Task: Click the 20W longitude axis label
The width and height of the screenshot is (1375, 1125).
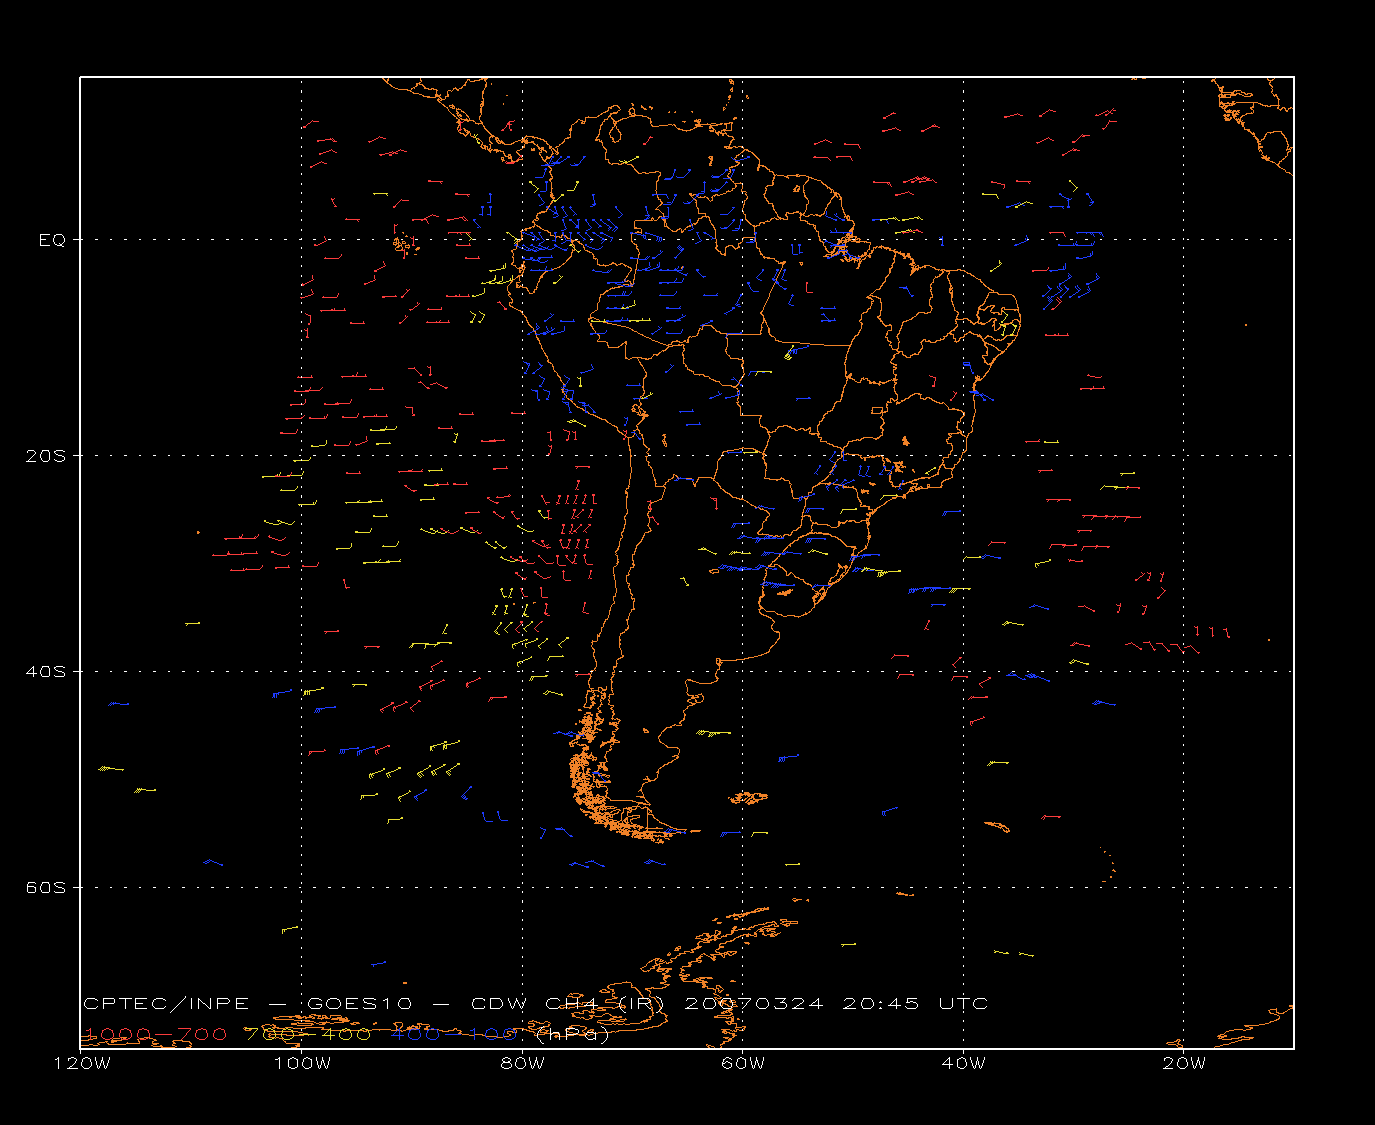Action: click(1184, 1063)
